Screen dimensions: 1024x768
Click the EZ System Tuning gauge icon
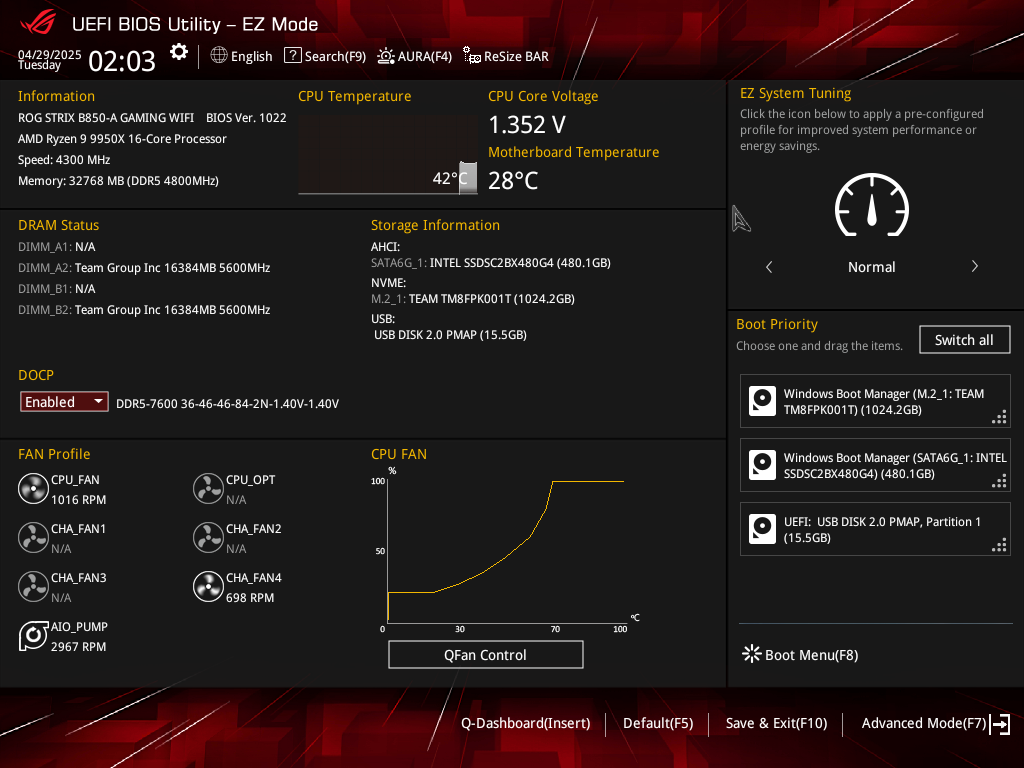pos(872,206)
